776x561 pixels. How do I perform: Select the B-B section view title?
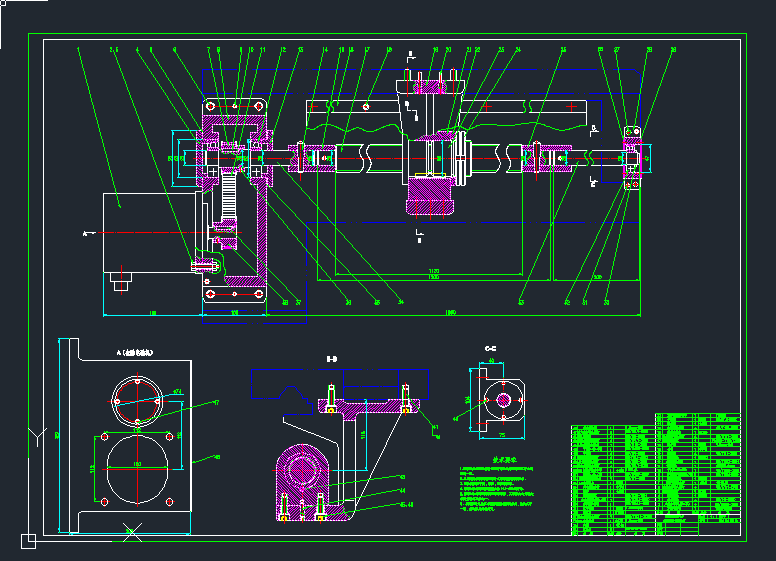(331, 358)
